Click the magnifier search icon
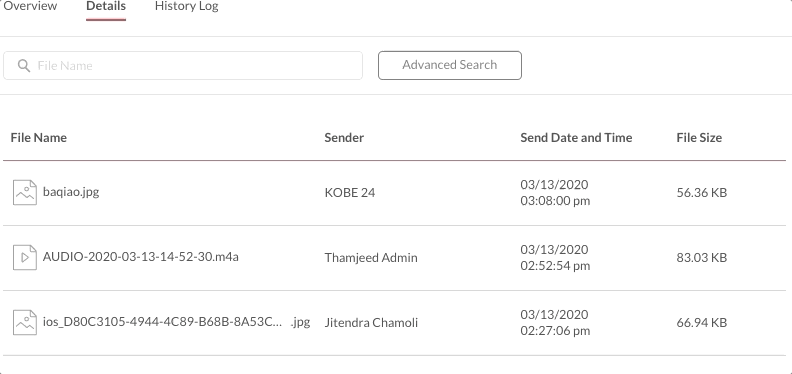This screenshot has height=374, width=792. coord(24,66)
